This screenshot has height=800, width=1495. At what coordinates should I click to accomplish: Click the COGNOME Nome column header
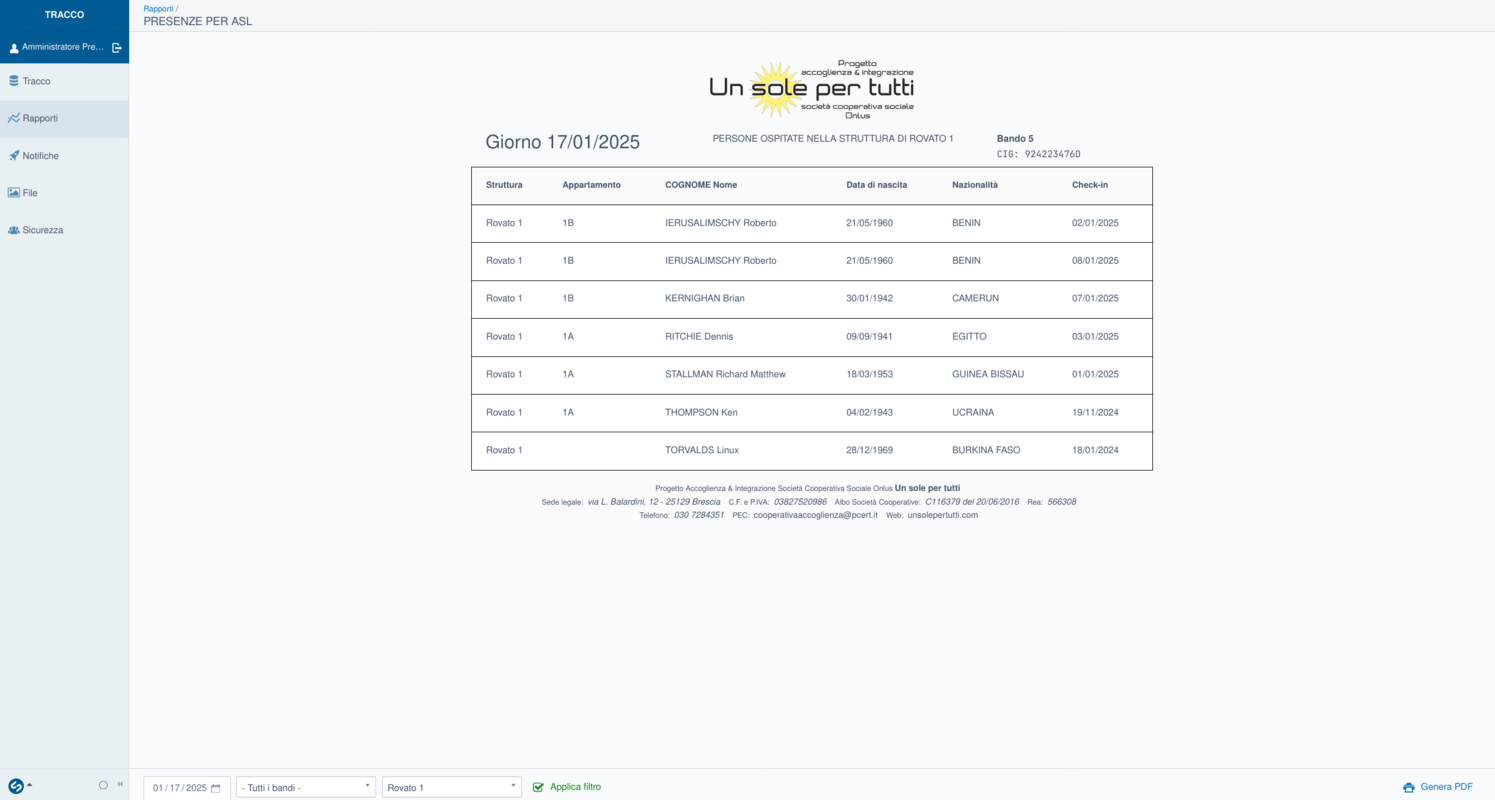[701, 185]
